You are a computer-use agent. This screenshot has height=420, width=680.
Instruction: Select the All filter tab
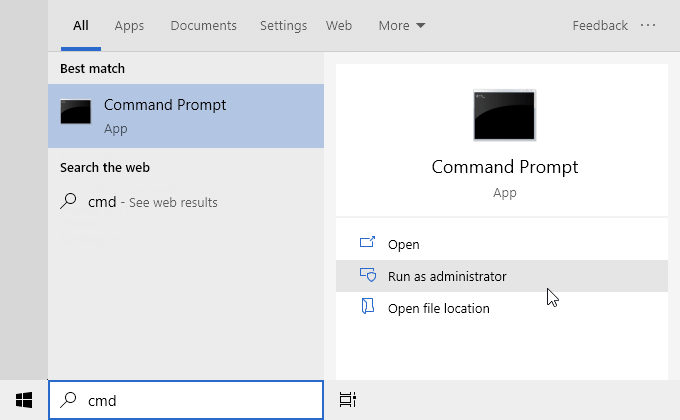[81, 25]
